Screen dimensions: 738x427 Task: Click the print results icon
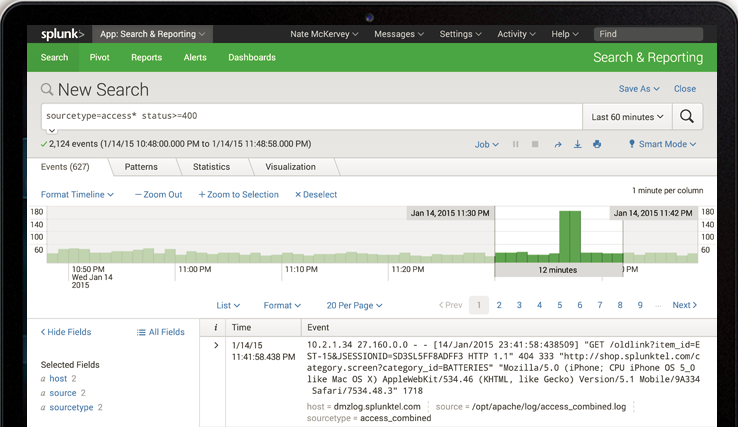pos(597,144)
